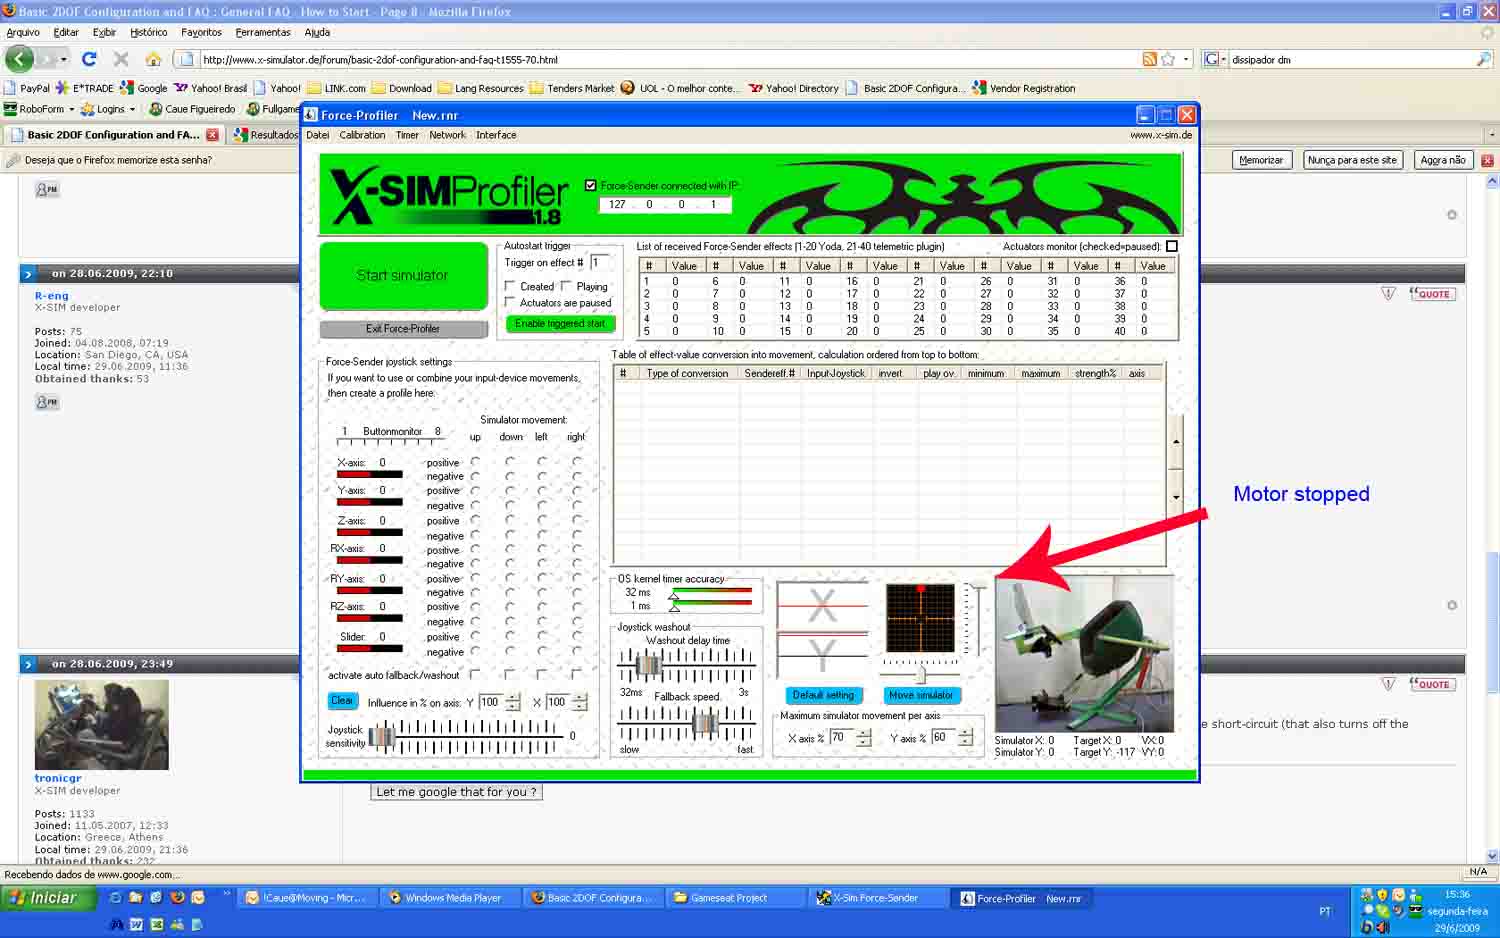Click the Trigger on effect # input field
Screen dimensions: 1500x938
pos(598,262)
